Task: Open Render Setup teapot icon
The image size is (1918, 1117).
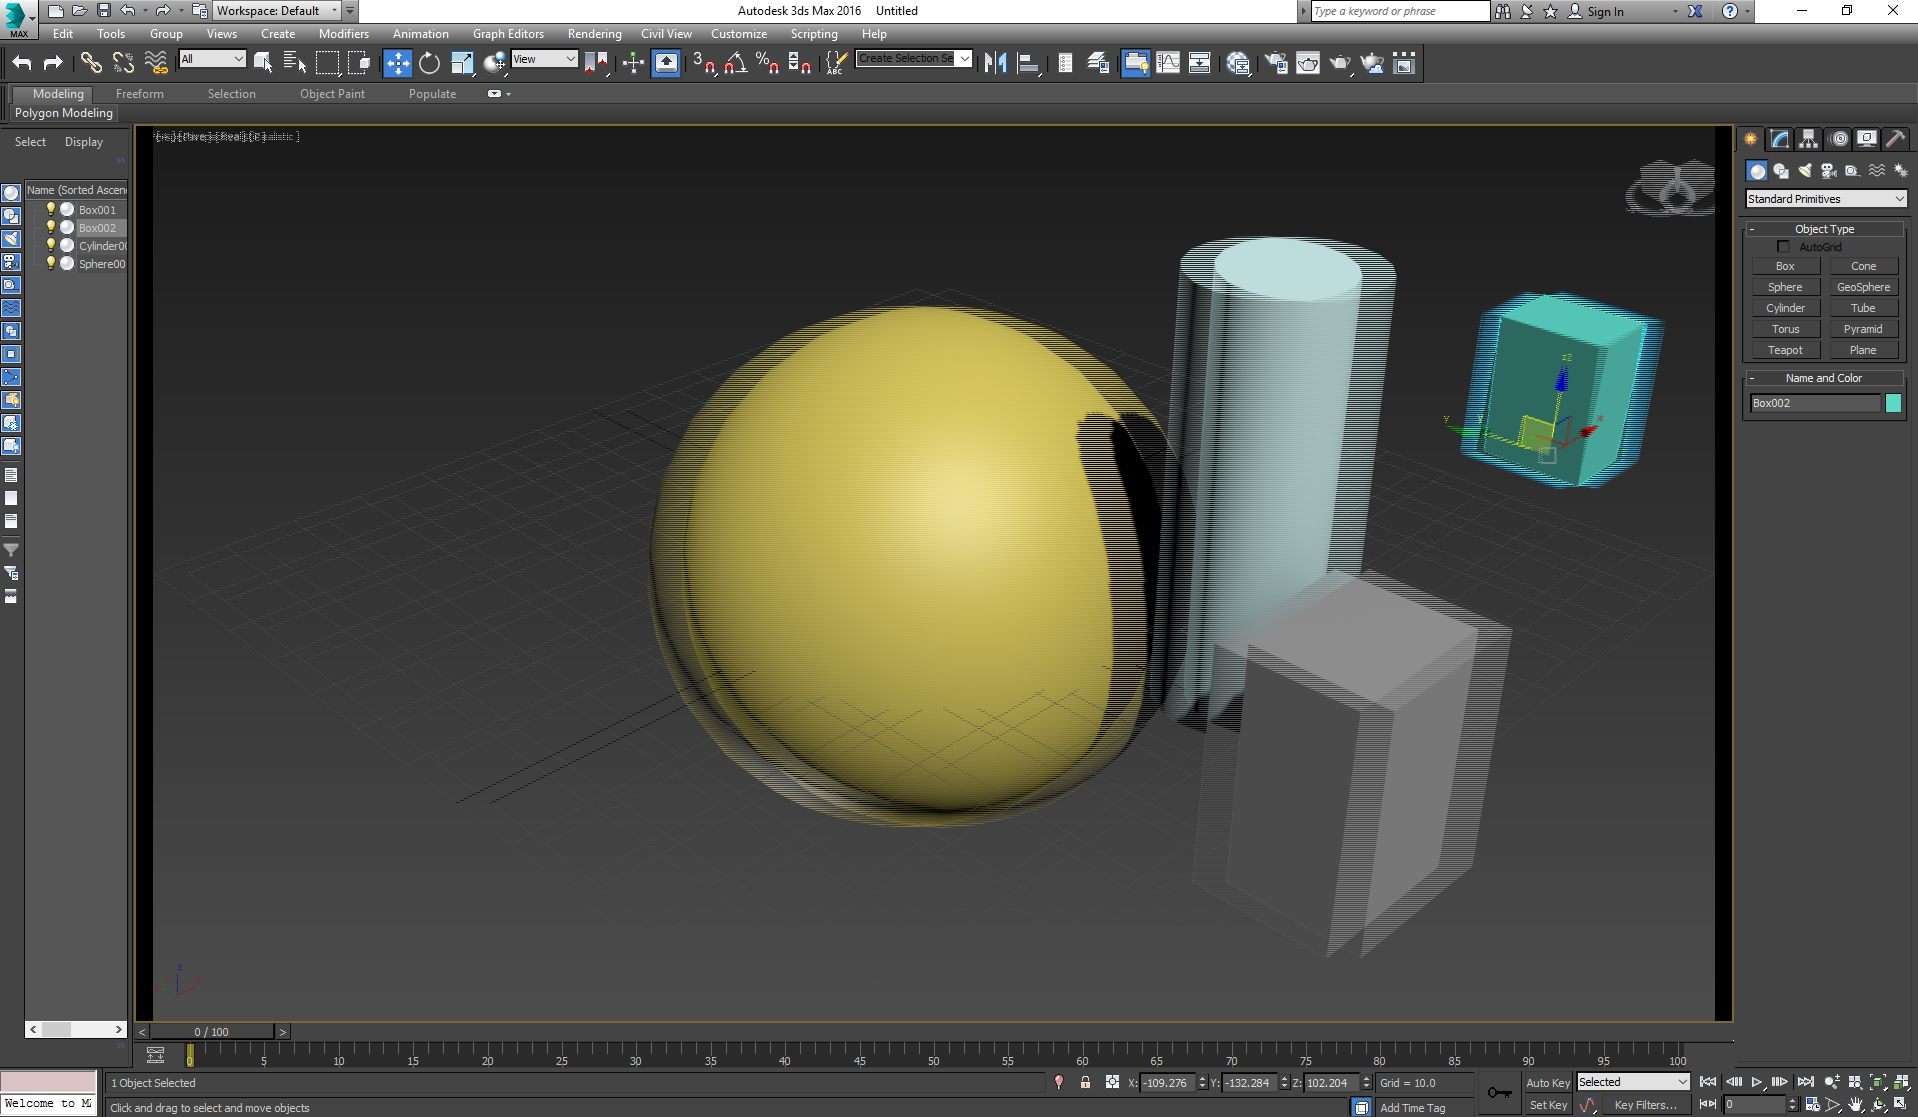Action: tap(1276, 63)
